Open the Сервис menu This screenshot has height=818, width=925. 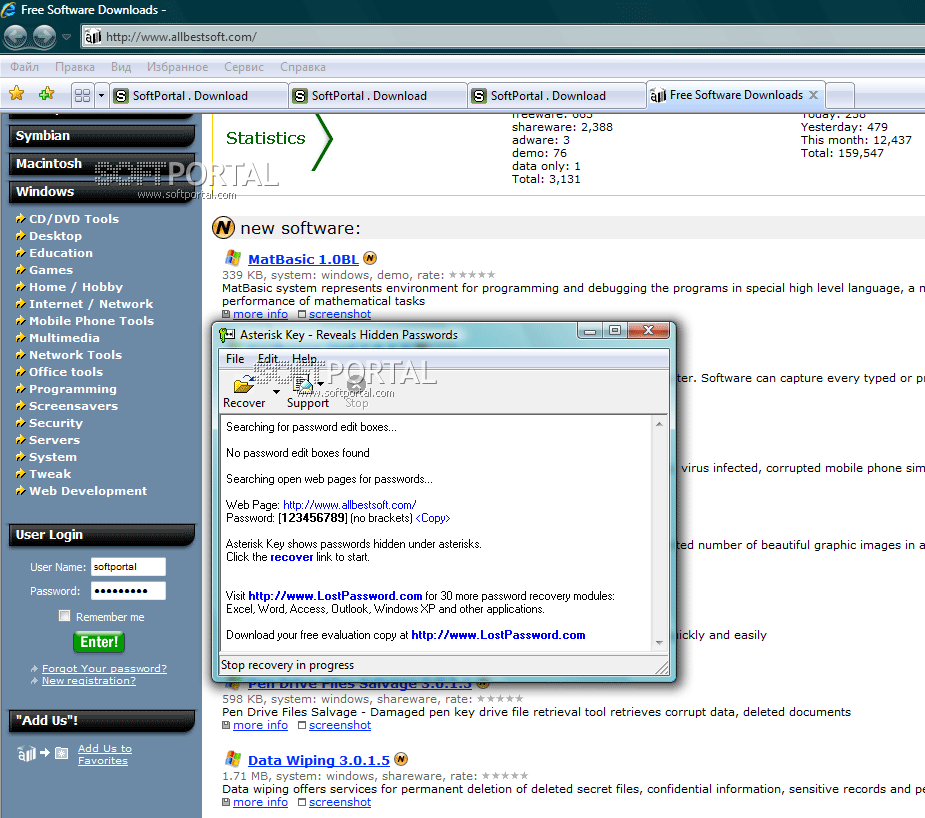pyautogui.click(x=244, y=67)
